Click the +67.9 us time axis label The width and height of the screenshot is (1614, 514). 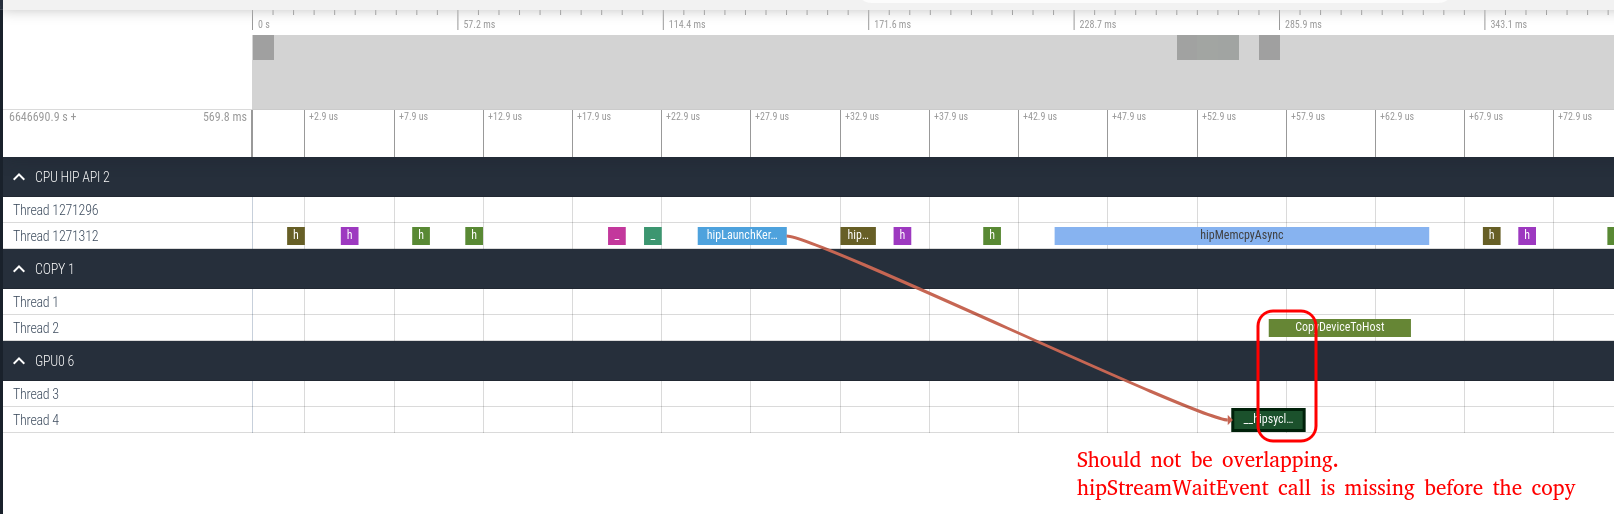pos(1486,117)
